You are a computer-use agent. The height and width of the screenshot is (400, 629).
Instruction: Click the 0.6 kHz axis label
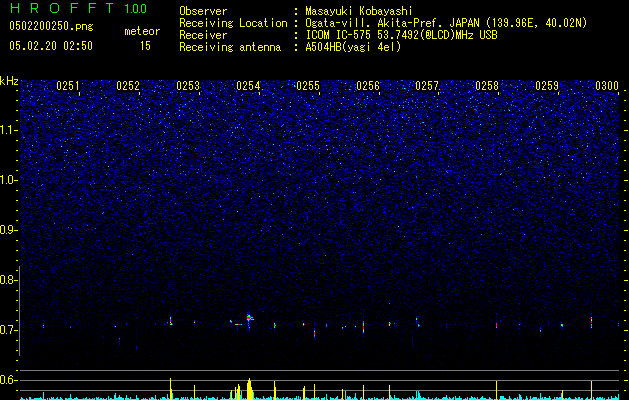click(x=7, y=380)
